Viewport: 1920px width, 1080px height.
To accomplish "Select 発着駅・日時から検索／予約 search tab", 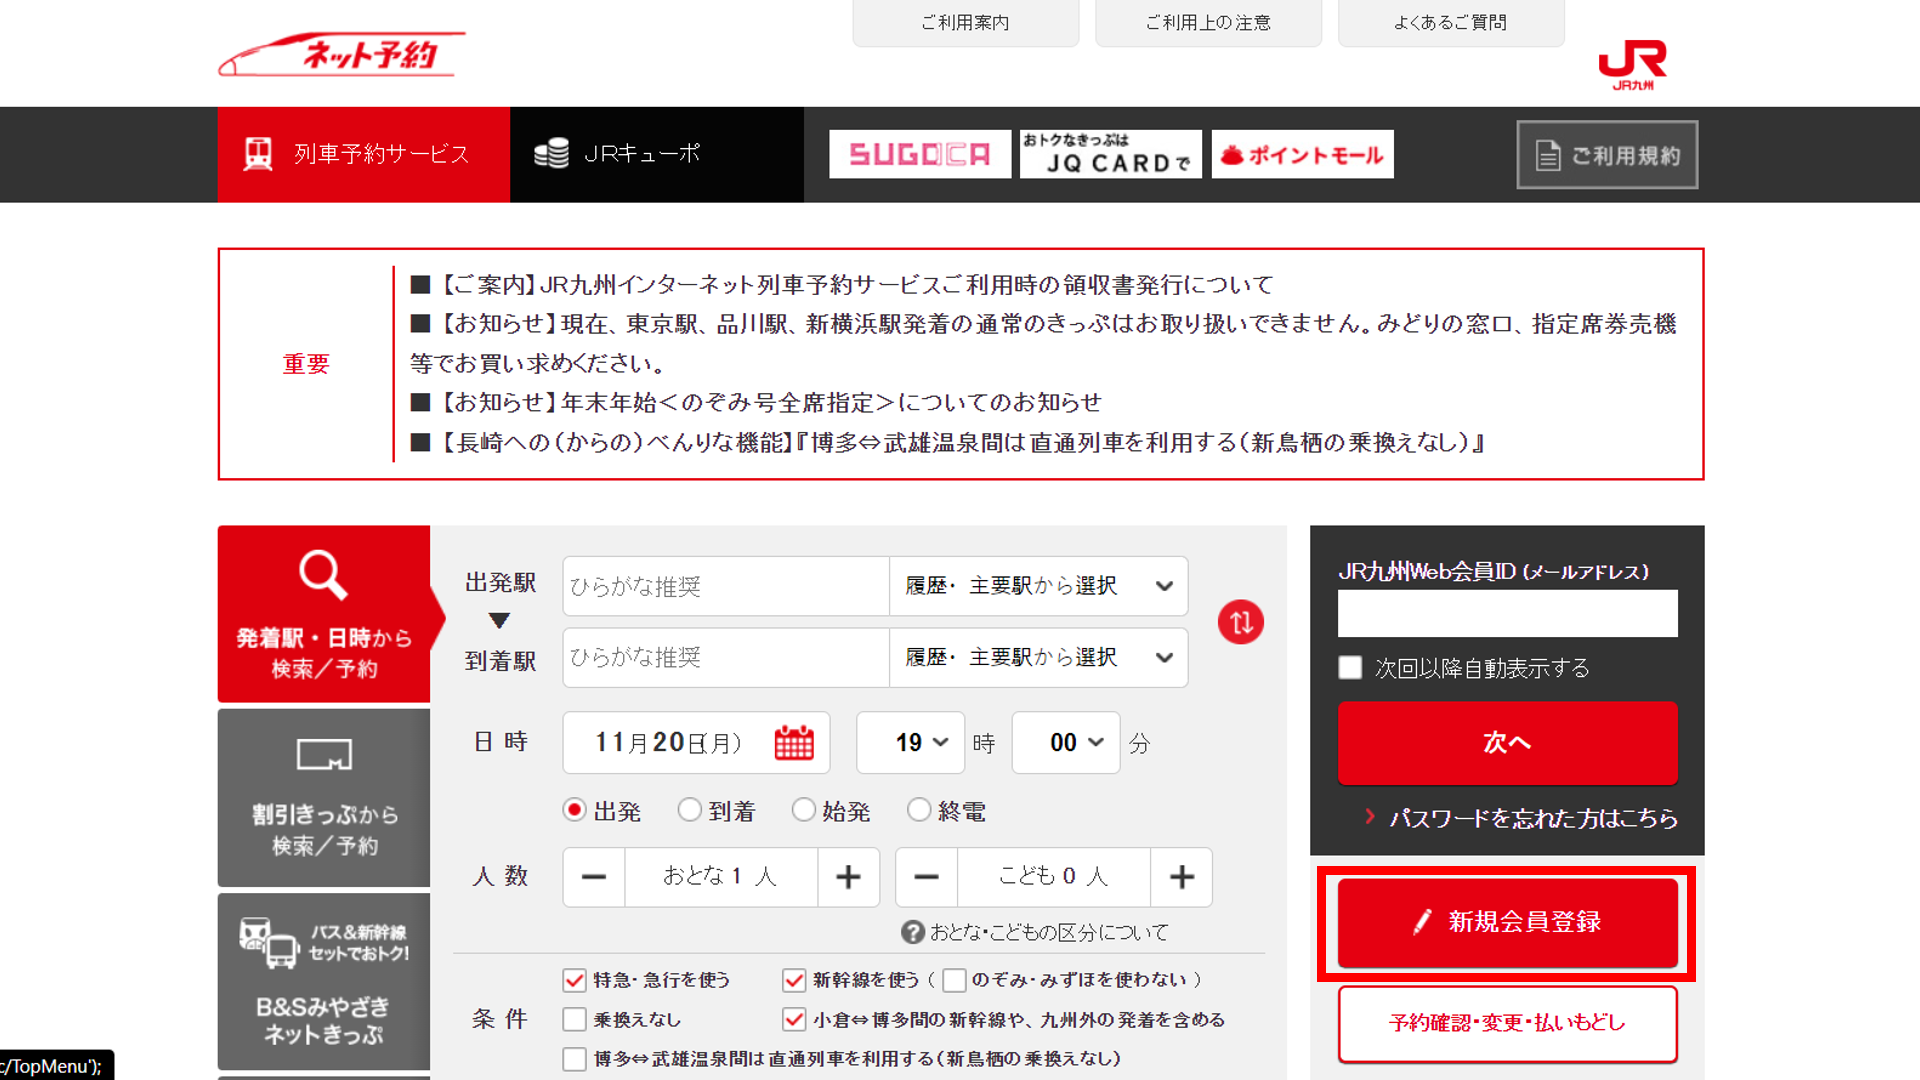I will (x=324, y=614).
